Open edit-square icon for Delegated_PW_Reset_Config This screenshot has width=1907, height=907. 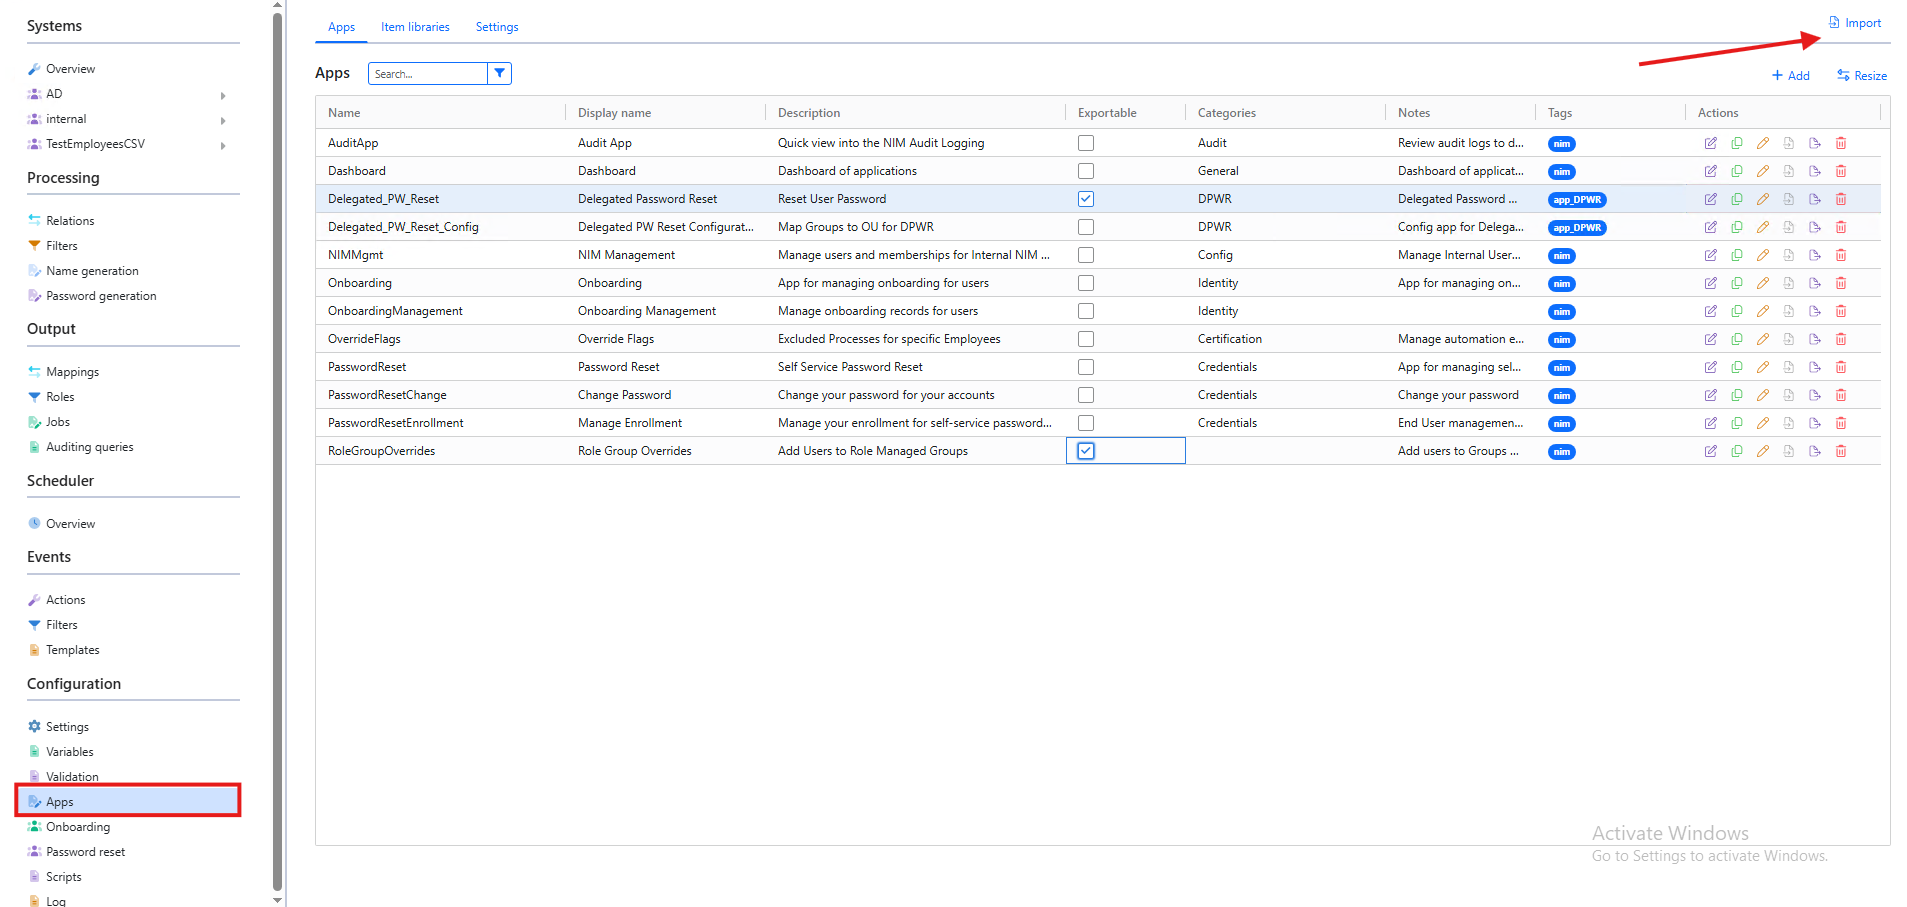[1710, 227]
